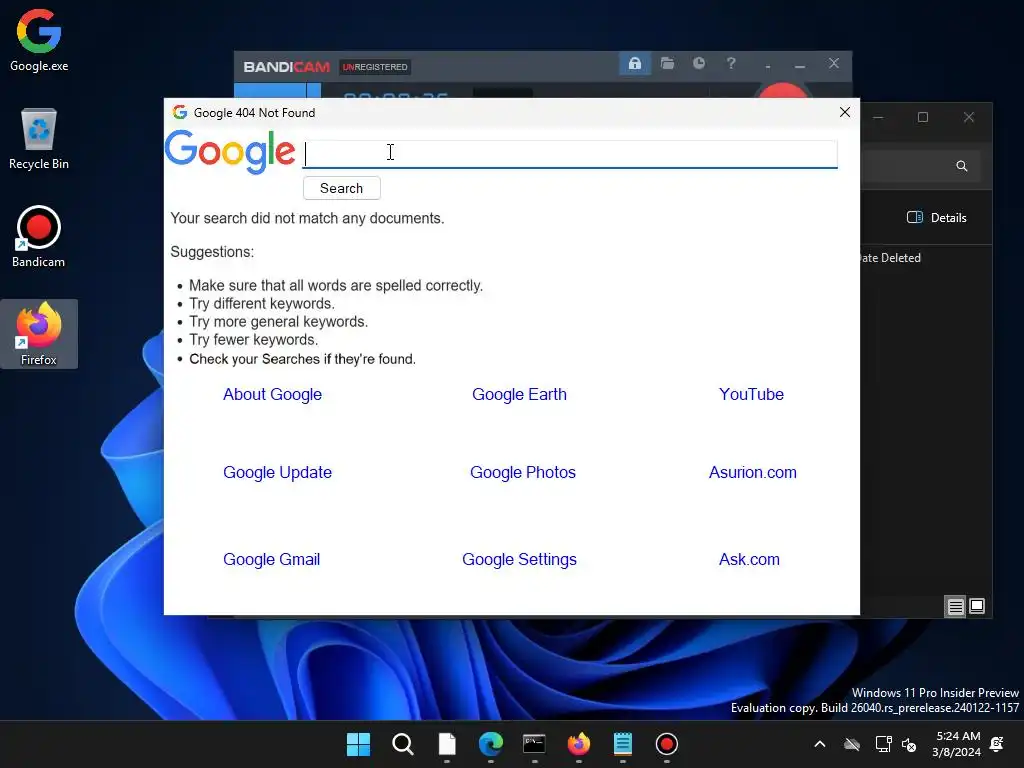
Task: Select the Firefox desktop shortcut
Action: [x=39, y=334]
